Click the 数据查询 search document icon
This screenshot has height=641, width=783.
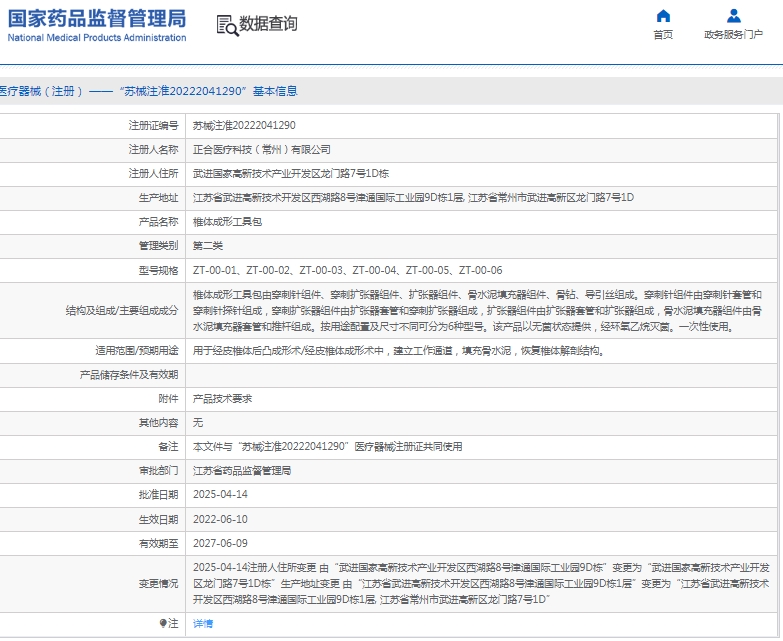click(x=227, y=25)
